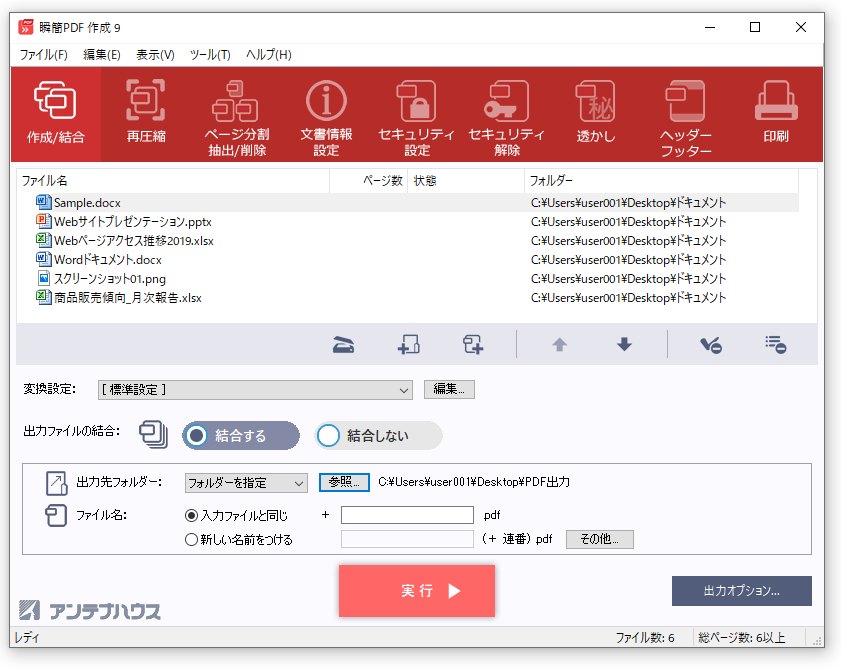Image resolution: width=841 pixels, height=668 pixels.
Task: Open ヘッダーフッター tool
Action: (685, 114)
